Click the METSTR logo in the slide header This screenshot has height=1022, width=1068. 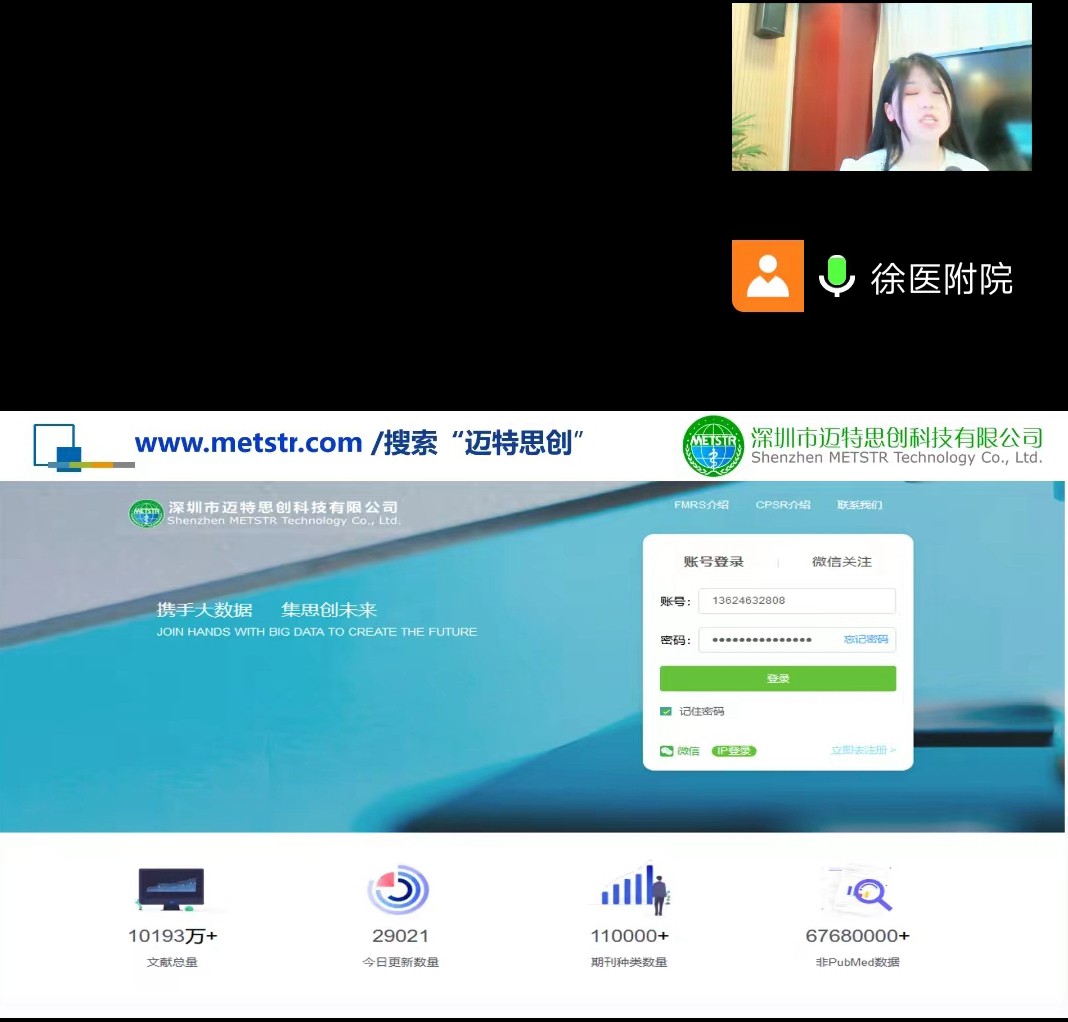click(x=713, y=445)
